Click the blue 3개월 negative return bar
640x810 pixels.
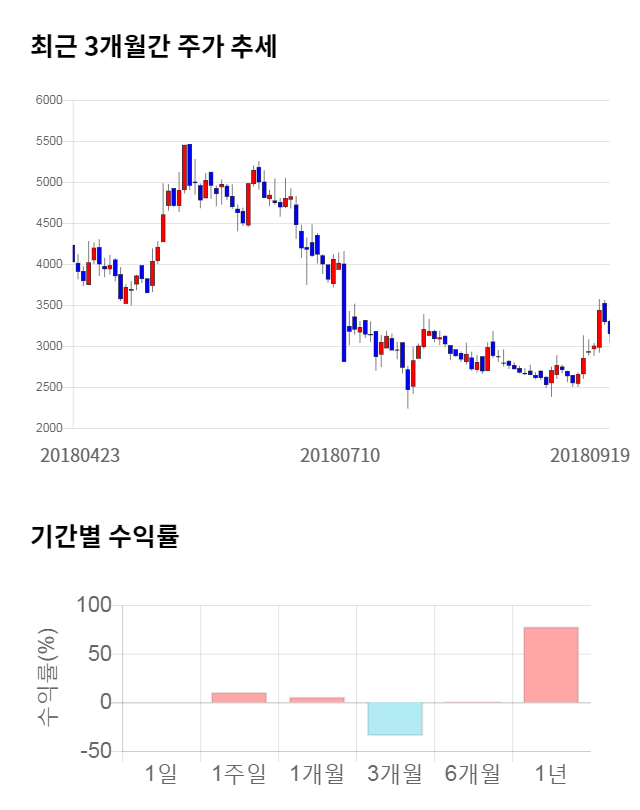[395, 719]
